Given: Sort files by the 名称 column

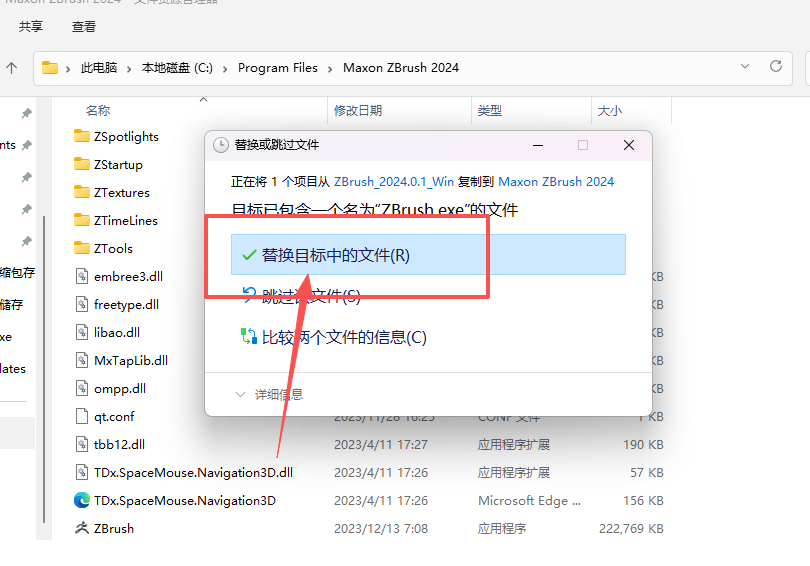Looking at the screenshot, I should [x=98, y=111].
